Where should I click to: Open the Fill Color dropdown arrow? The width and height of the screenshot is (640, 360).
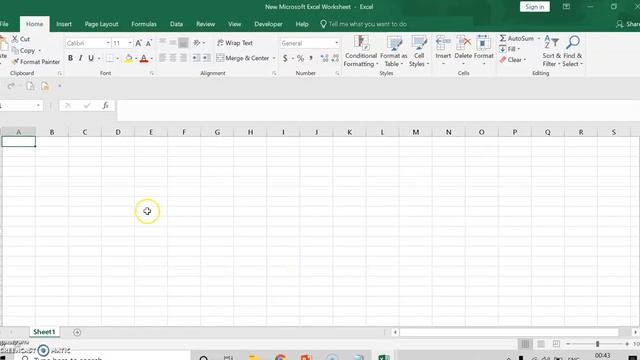click(136, 58)
